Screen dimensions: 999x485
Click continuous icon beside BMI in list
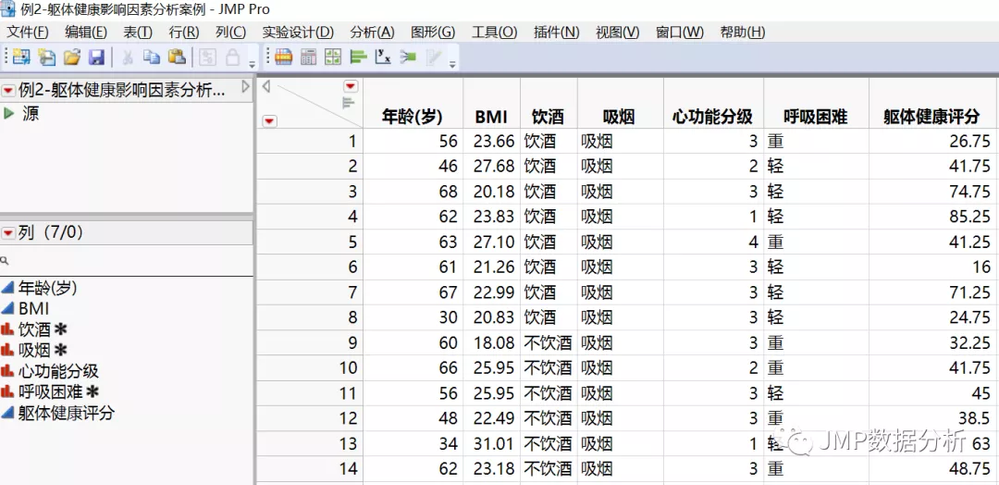tap(8, 308)
